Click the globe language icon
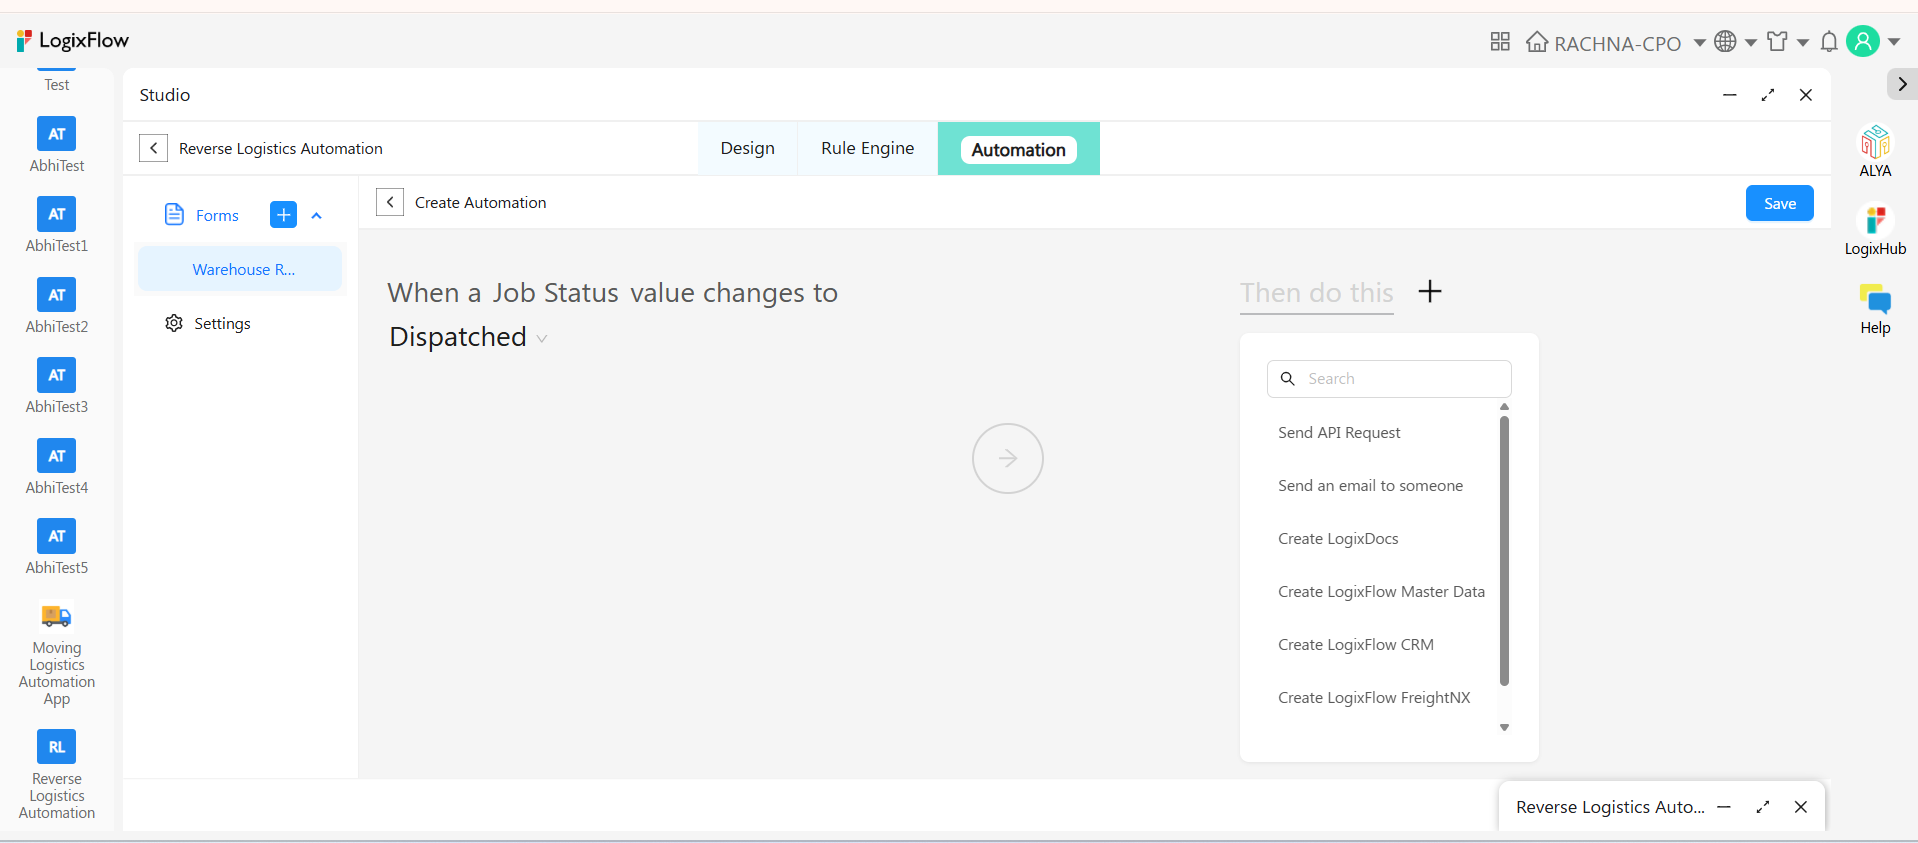Screen dimensions: 1918x843 1725,42
